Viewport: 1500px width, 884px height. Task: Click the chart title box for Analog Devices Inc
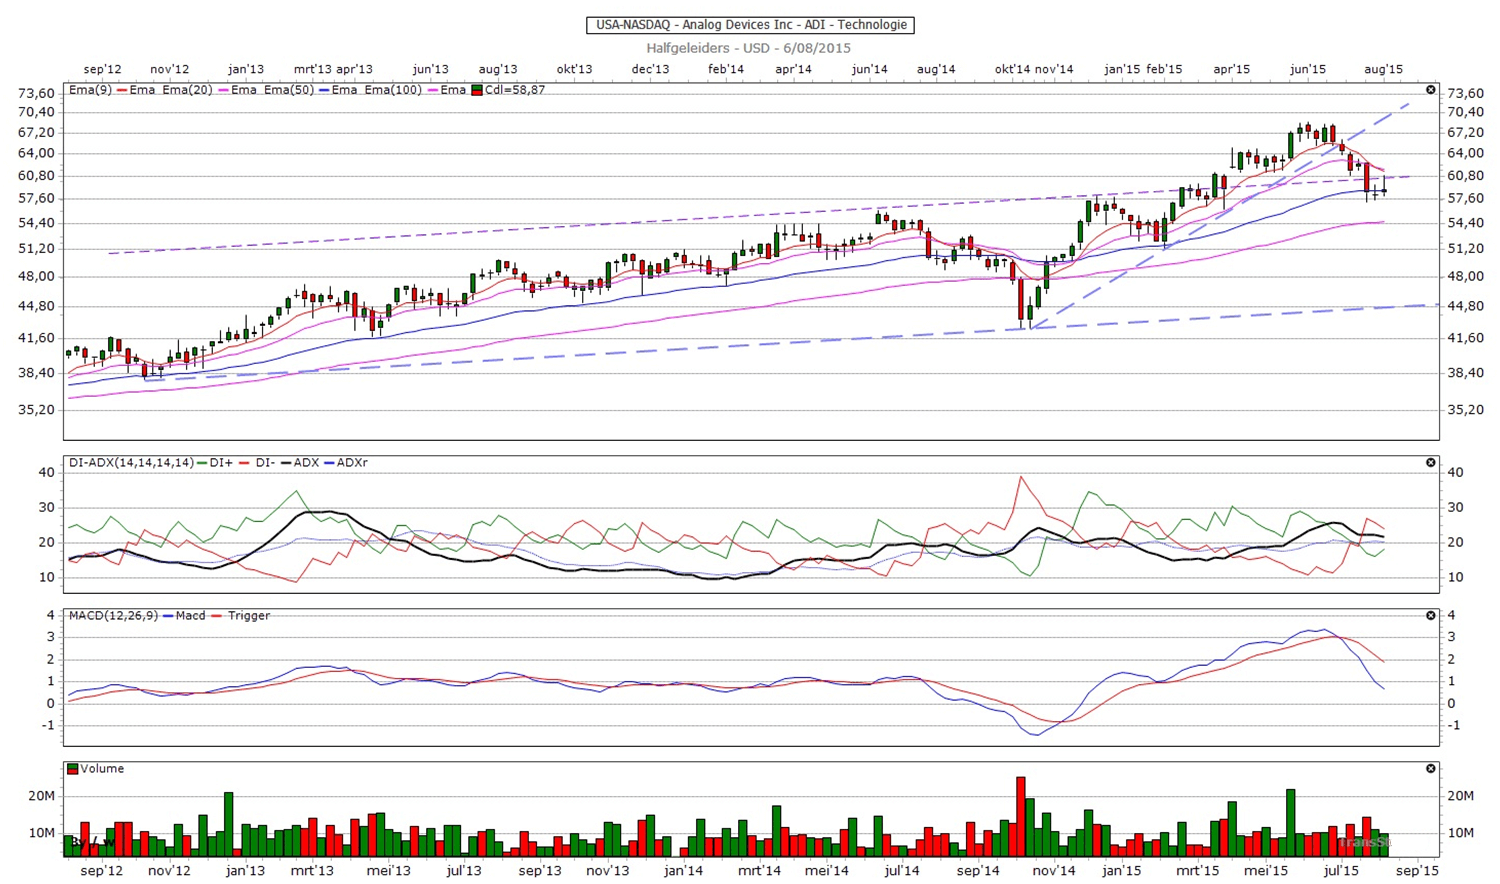pyautogui.click(x=751, y=25)
